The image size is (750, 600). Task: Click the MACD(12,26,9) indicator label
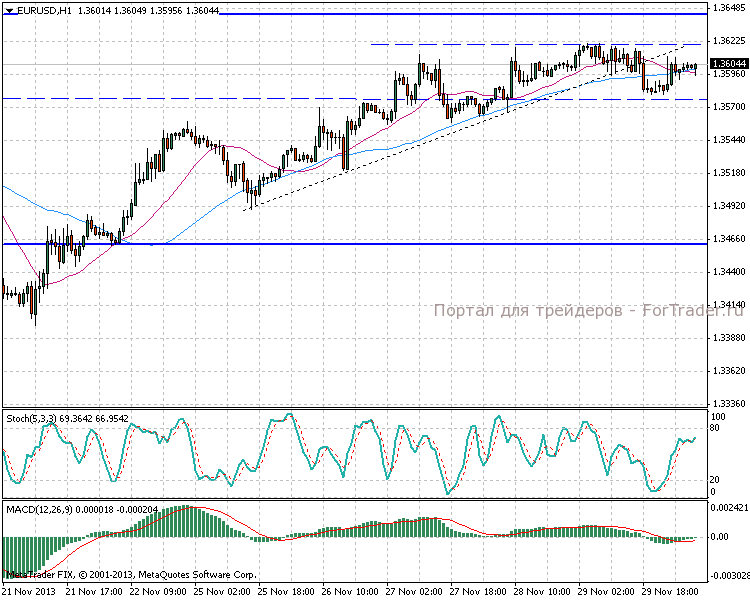point(39,510)
